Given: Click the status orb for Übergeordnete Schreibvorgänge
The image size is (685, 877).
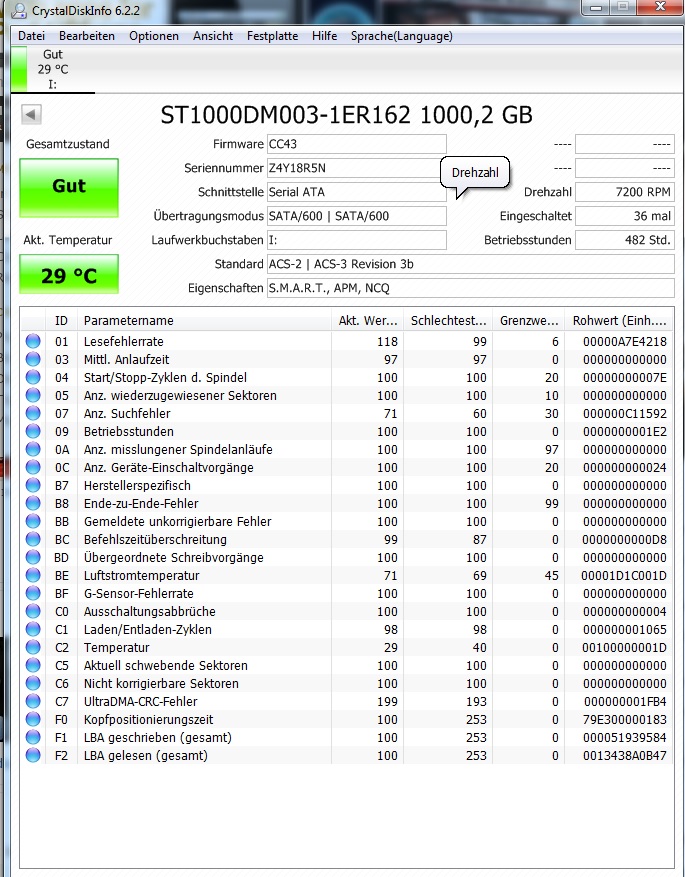Looking at the screenshot, I should point(33,557).
